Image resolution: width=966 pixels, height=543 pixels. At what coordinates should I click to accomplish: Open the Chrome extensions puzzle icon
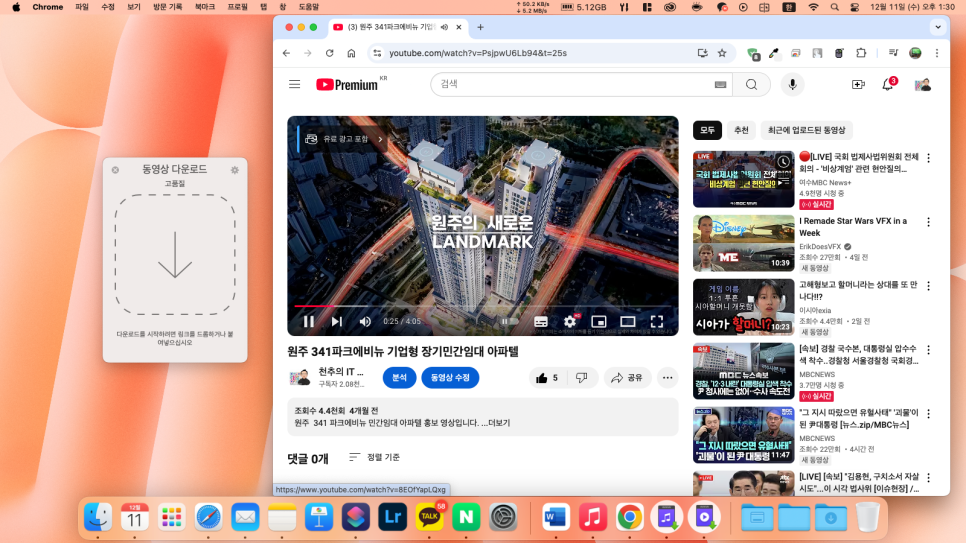pyautogui.click(x=861, y=53)
